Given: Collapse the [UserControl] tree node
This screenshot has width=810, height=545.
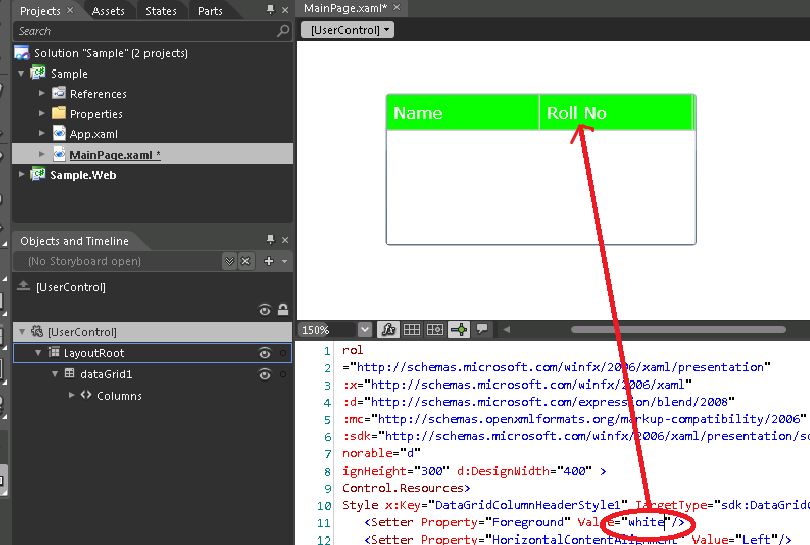Looking at the screenshot, I should coord(22,332).
